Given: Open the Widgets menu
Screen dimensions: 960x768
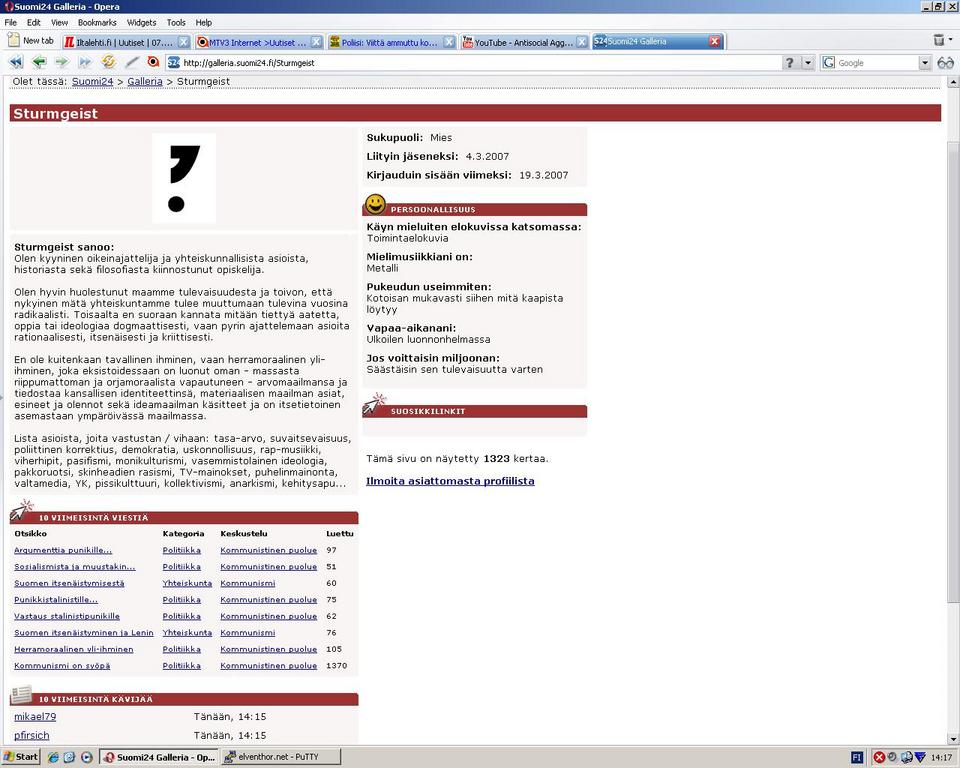Looking at the screenshot, I should [x=141, y=22].
